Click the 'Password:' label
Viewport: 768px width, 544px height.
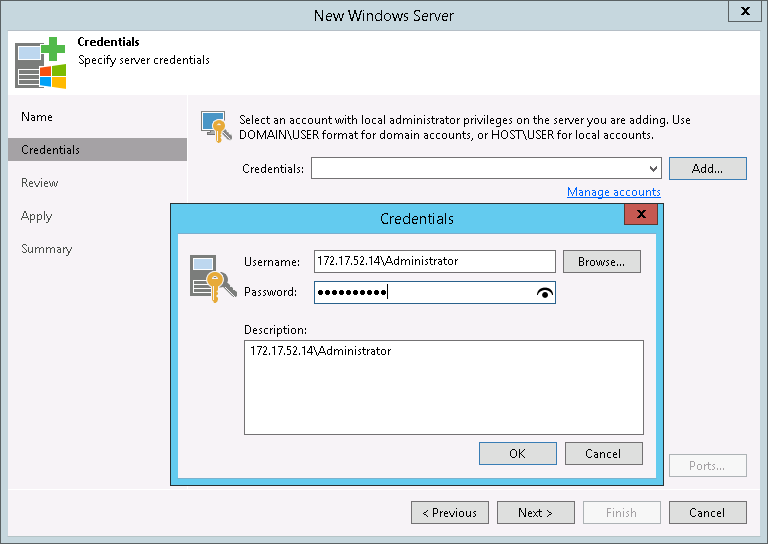[x=270, y=292]
